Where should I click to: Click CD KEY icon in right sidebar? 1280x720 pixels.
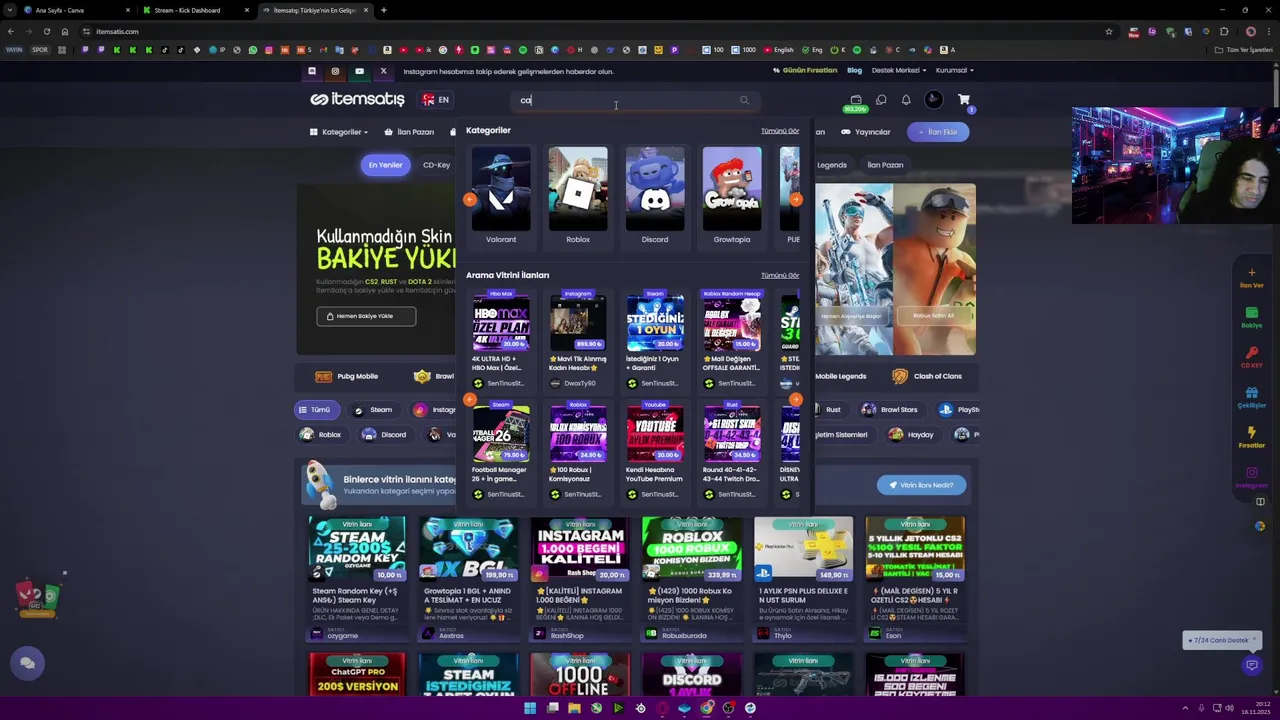[1251, 353]
